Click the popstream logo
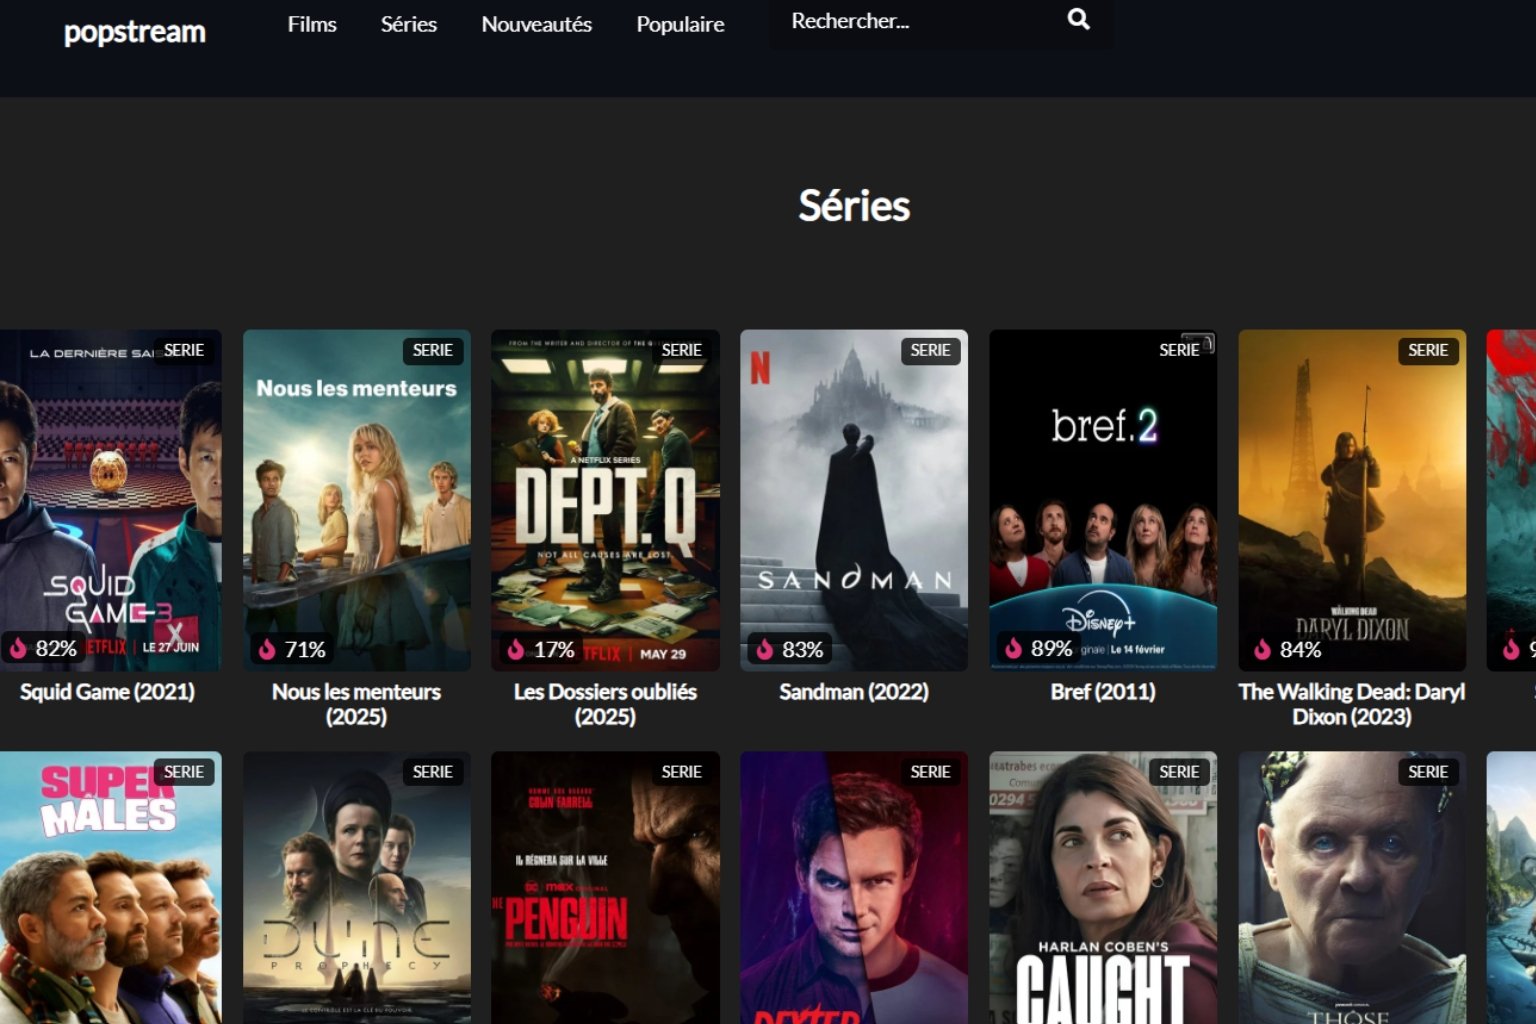The height and width of the screenshot is (1024, 1536). coord(135,32)
